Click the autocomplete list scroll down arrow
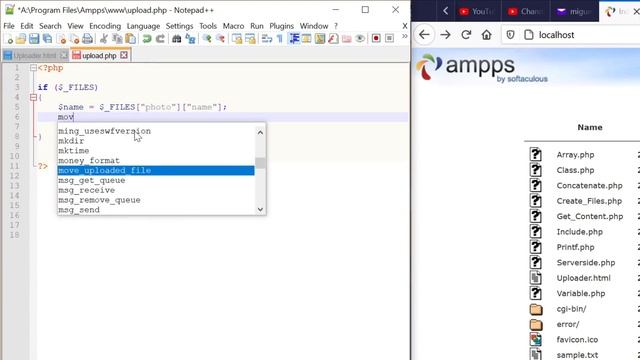The width and height of the screenshot is (640, 360). [x=260, y=209]
